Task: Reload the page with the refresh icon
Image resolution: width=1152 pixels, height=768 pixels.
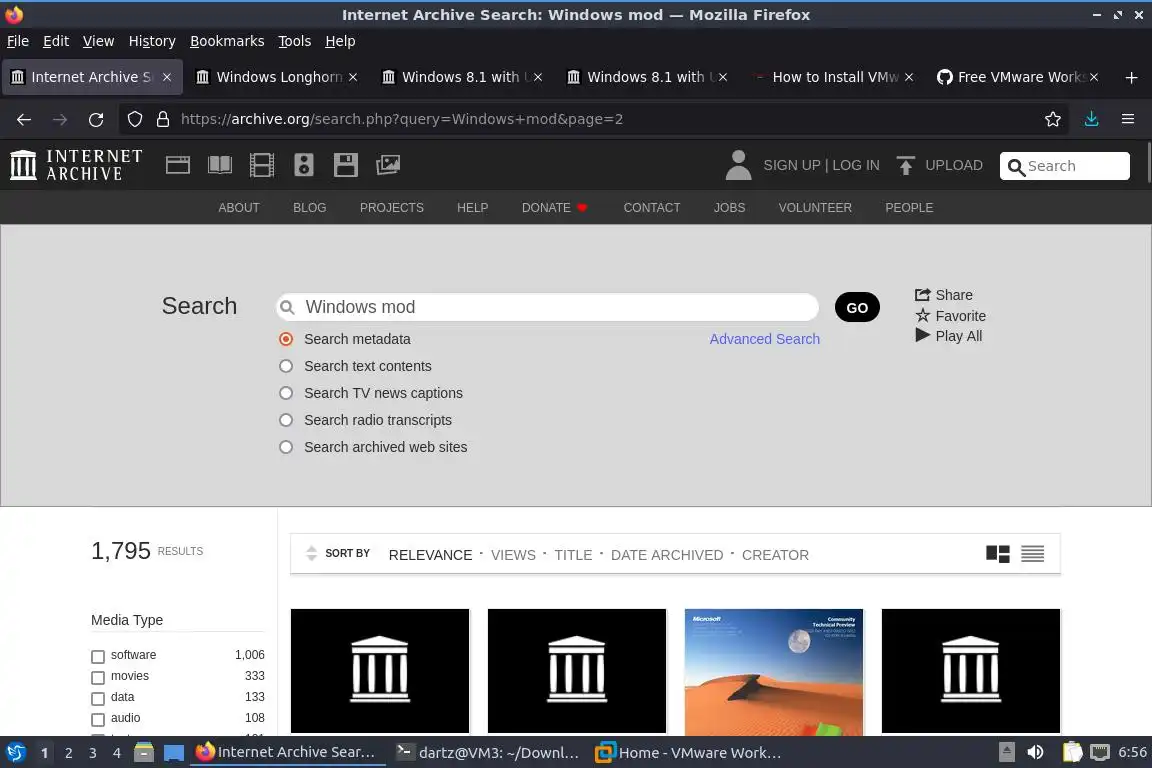Action: point(96,119)
